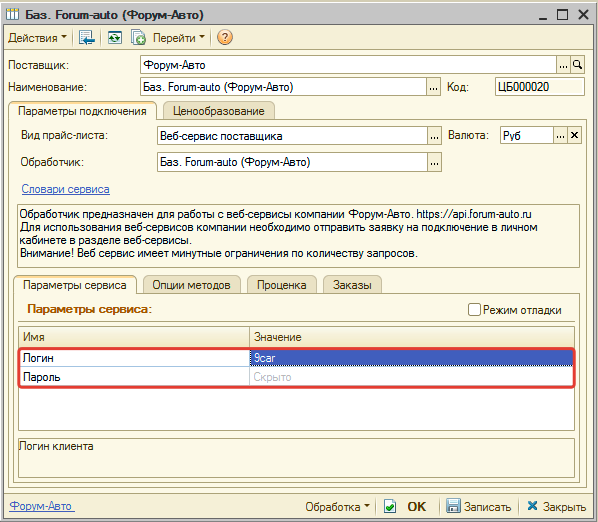Switch to the Ценообразование tab
Screen dimensions: 598x522
pos(219,111)
